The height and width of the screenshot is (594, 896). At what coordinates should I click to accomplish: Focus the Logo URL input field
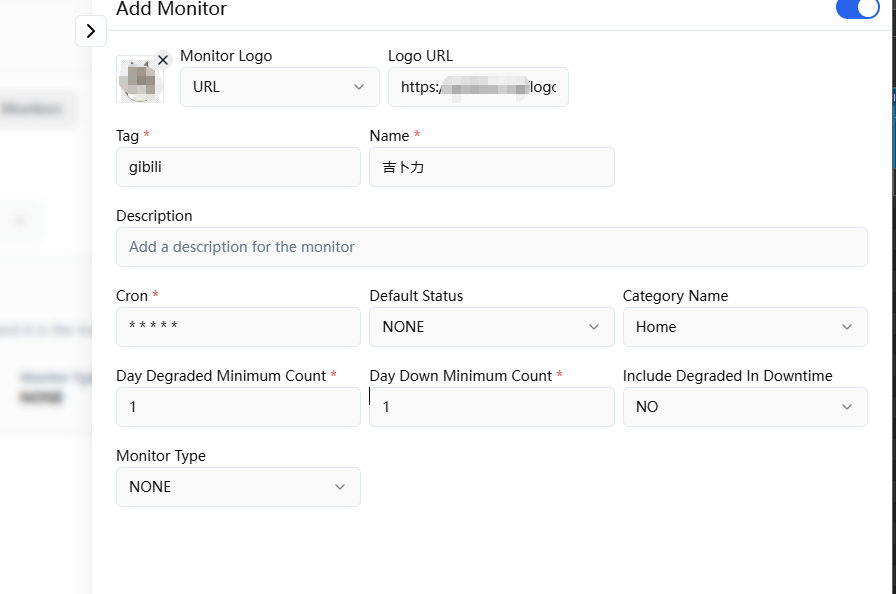478,87
